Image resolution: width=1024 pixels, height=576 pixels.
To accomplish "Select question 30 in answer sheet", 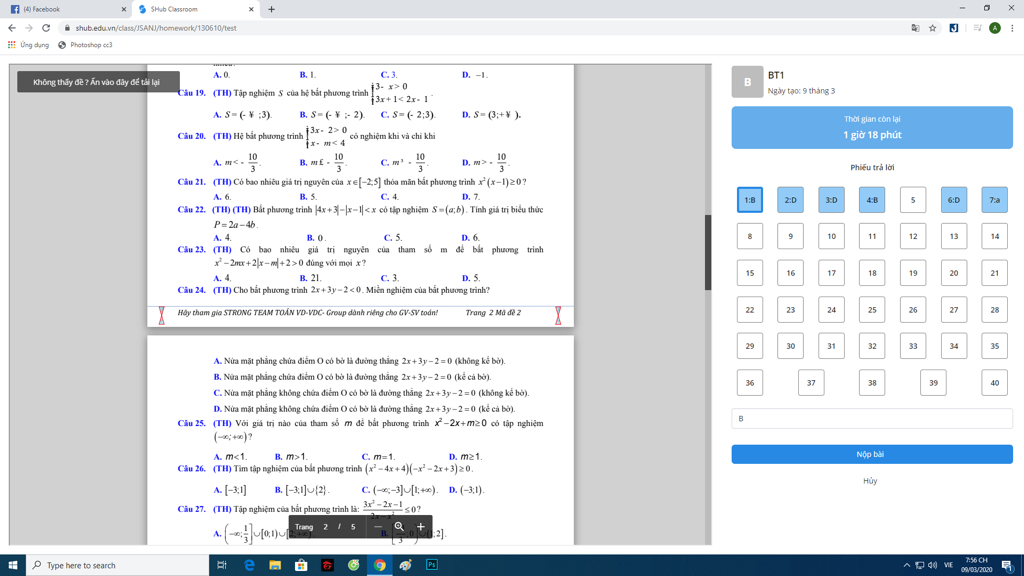I will click(x=790, y=346).
